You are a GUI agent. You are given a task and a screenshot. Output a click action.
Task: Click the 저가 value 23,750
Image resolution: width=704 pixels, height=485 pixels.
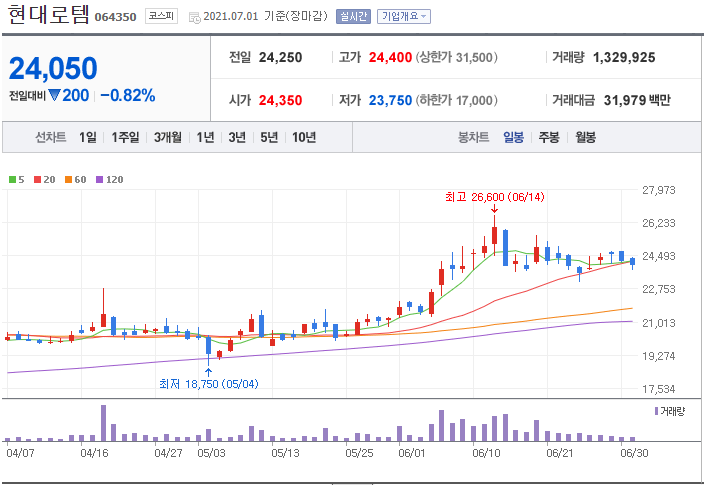coord(390,100)
